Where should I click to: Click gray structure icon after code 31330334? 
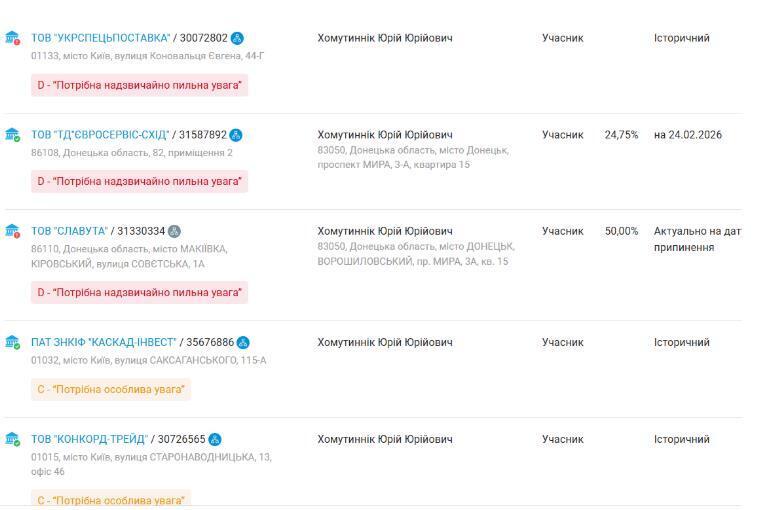pyautogui.click(x=175, y=231)
